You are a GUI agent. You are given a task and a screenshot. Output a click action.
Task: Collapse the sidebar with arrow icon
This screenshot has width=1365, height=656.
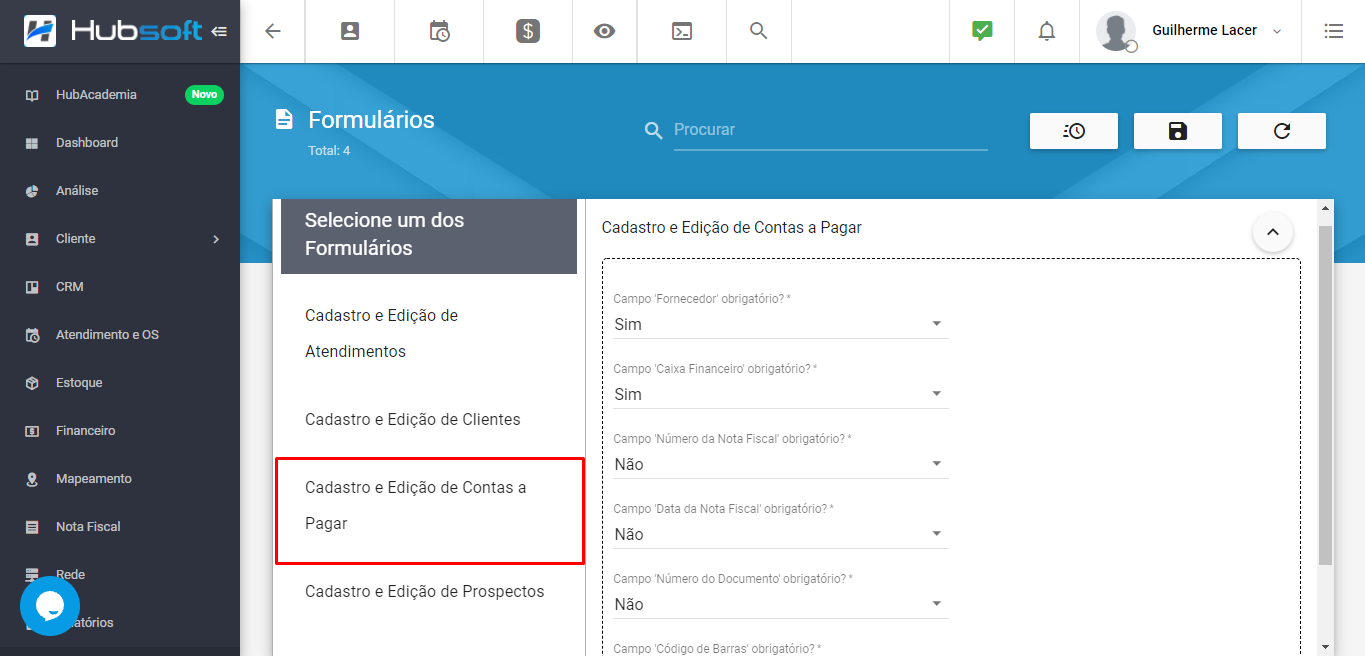coord(219,31)
